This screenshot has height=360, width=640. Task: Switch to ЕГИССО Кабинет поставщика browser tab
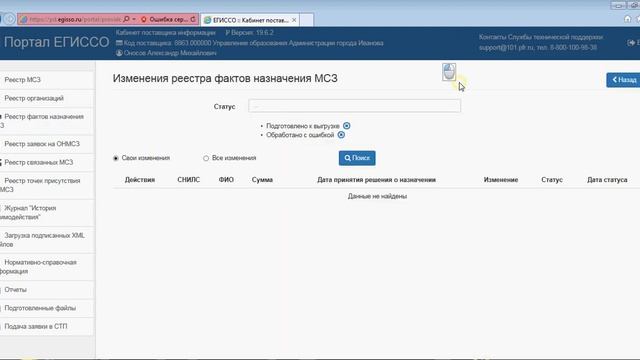249,20
